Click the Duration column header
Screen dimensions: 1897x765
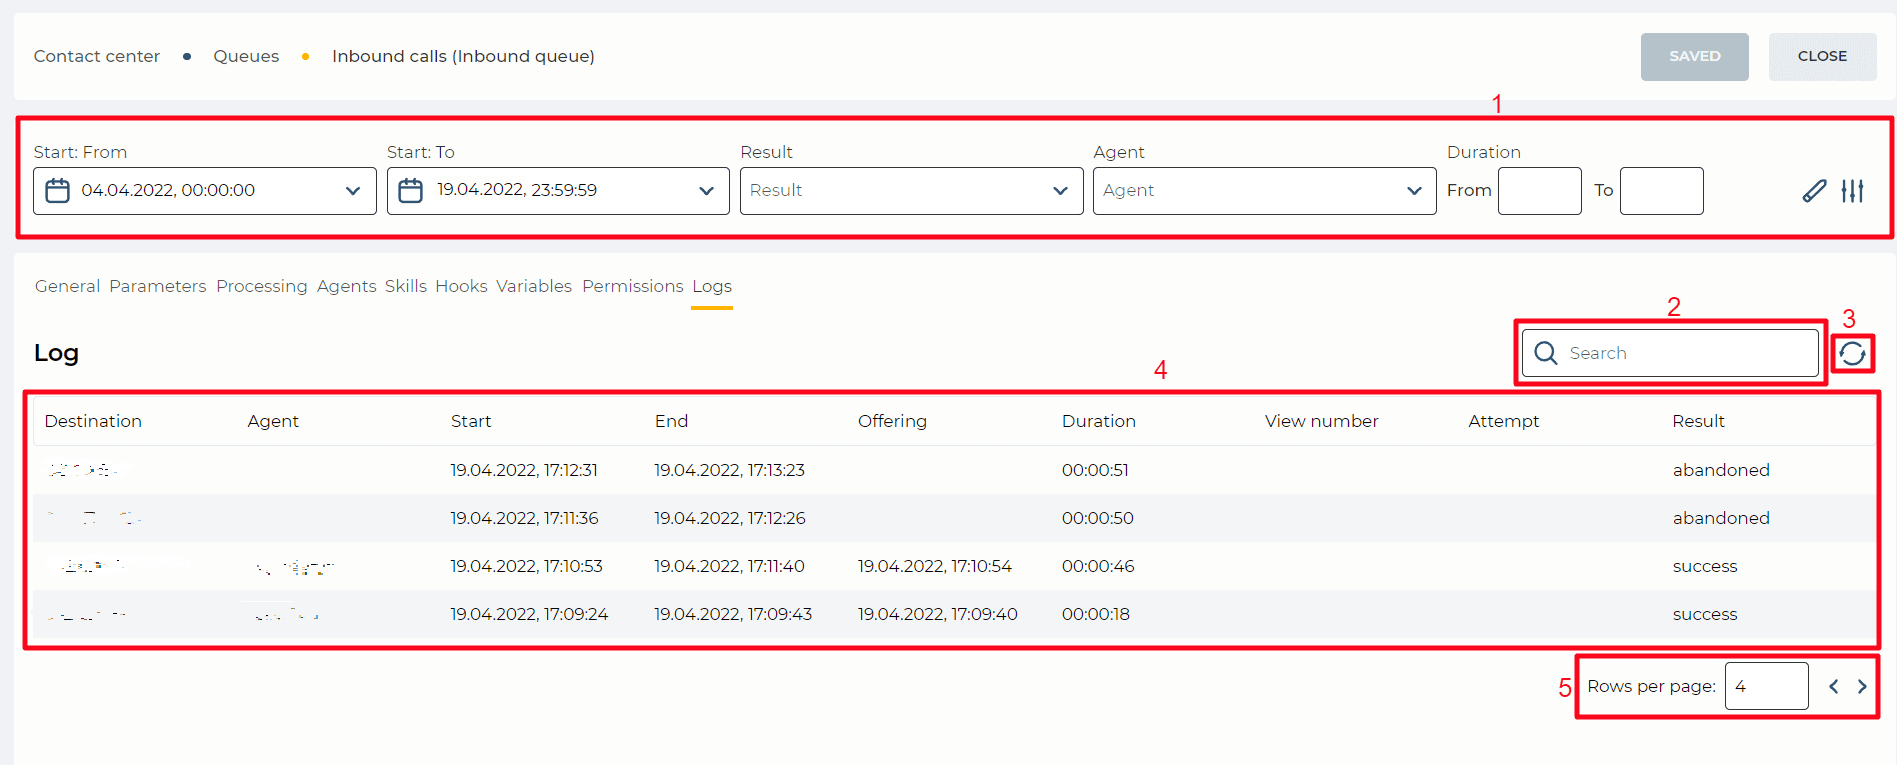[x=1099, y=421]
